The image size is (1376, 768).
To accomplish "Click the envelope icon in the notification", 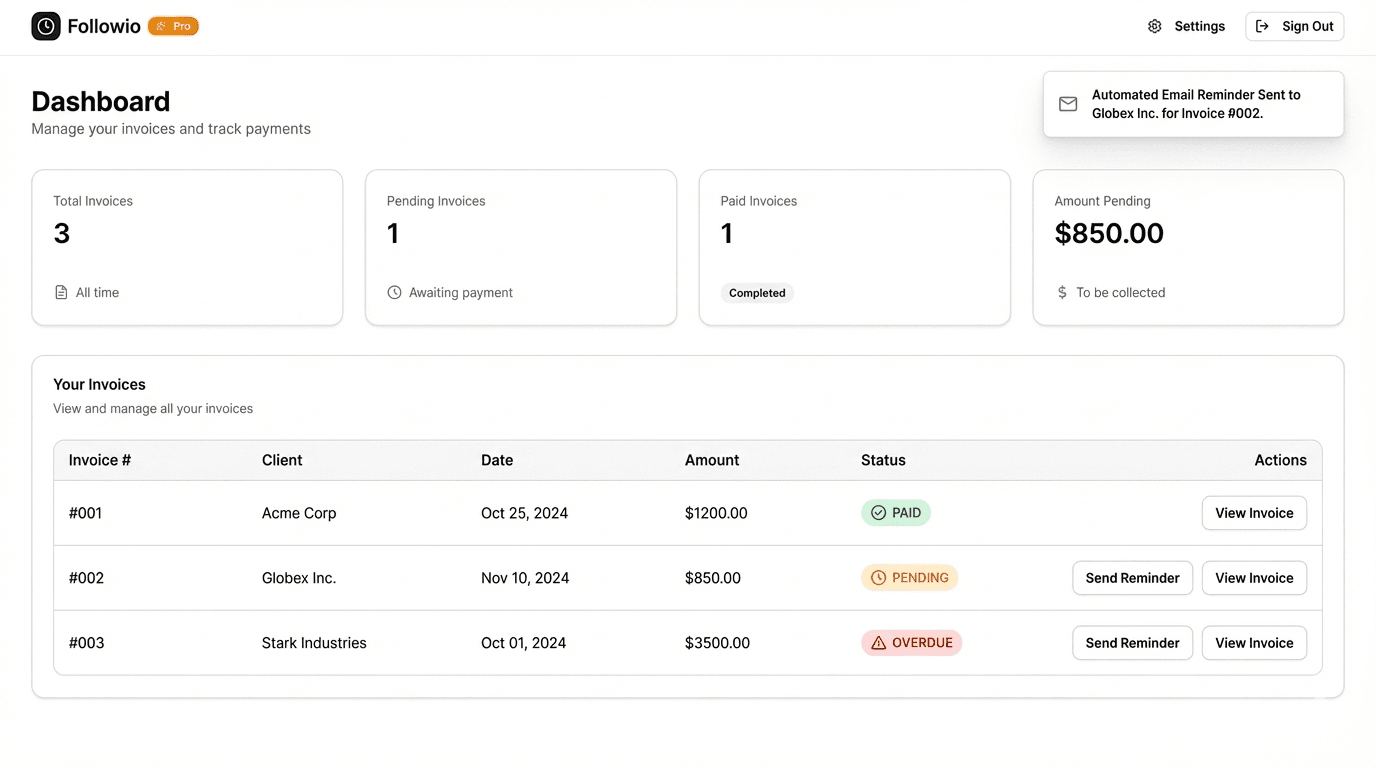I will (x=1068, y=104).
